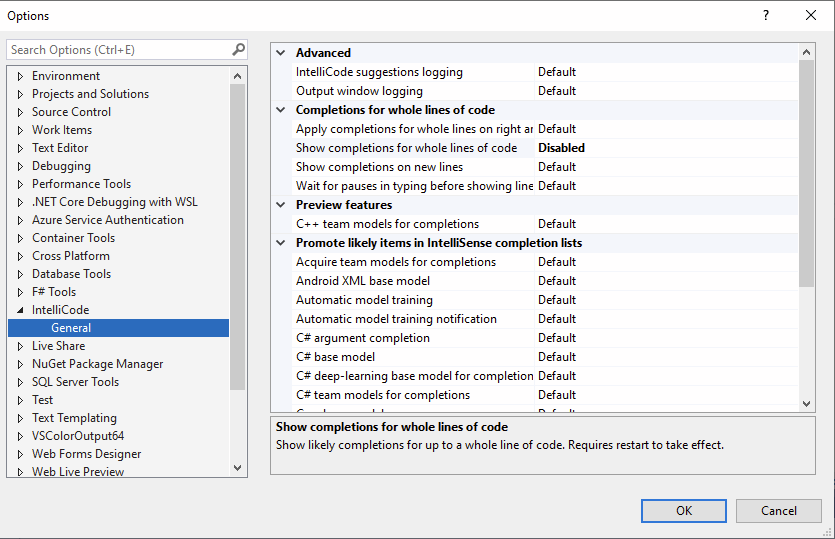Click property grid scrollbar up arrow
This screenshot has width=835, height=539.
806,52
